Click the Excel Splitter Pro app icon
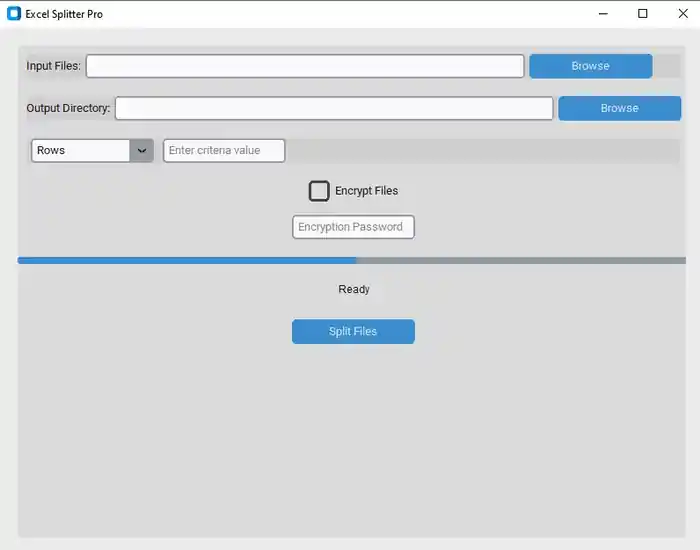This screenshot has width=700, height=550. pyautogui.click(x=14, y=14)
